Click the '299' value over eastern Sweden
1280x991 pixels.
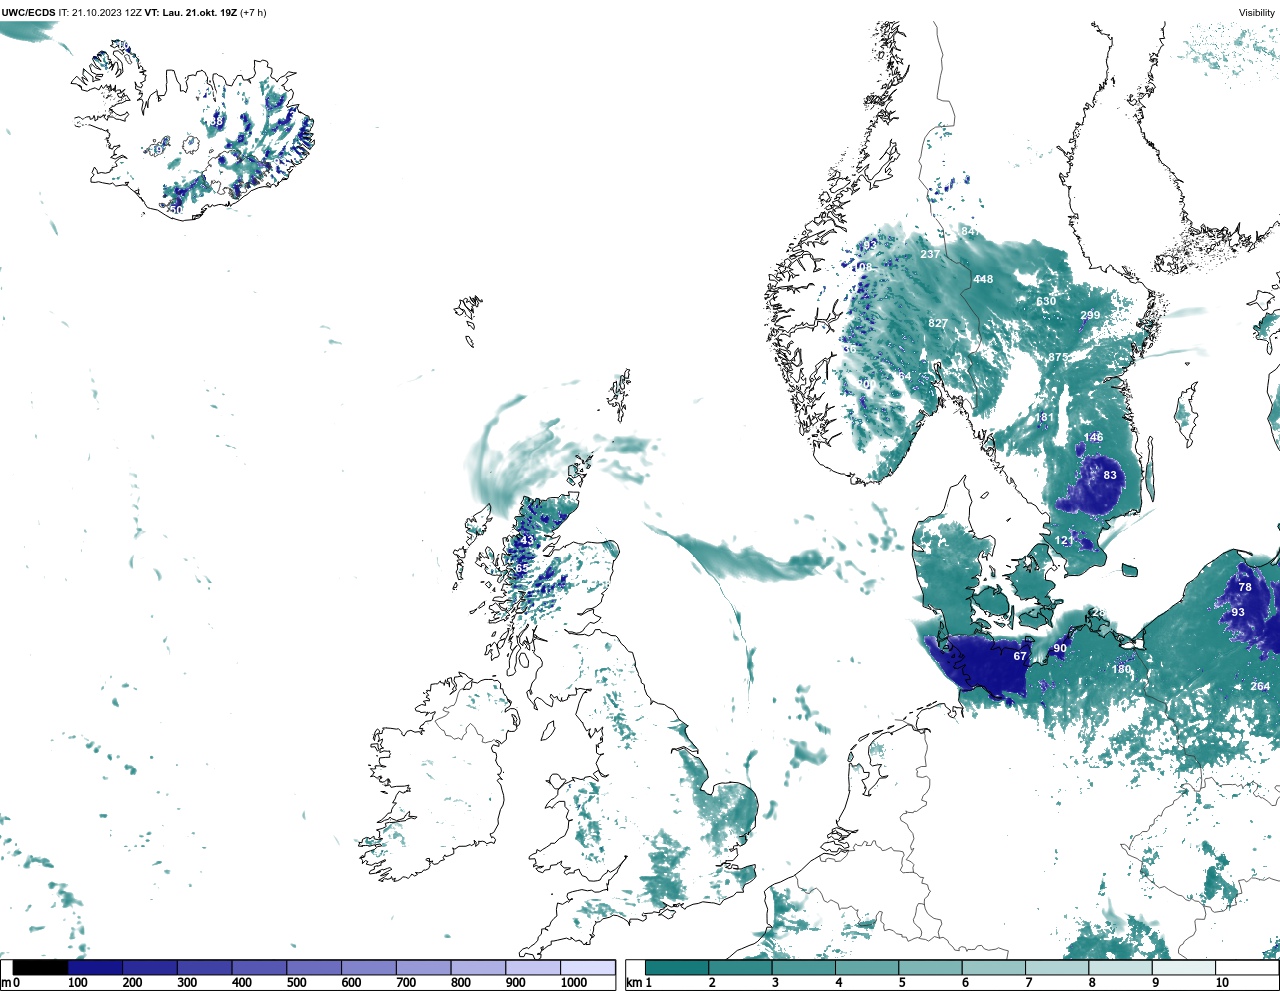tap(1090, 315)
